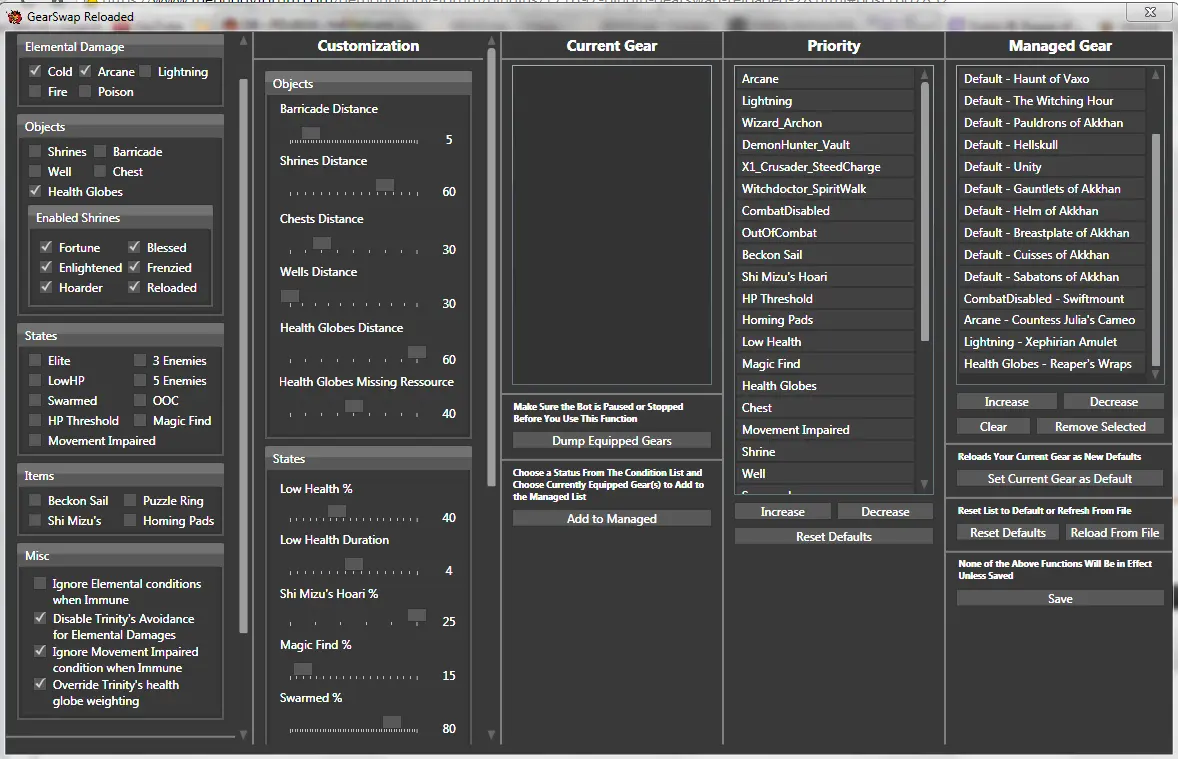Viewport: 1178px width, 759px height.
Task: Enable the Lightning elemental damage checkbox
Action: tap(146, 71)
